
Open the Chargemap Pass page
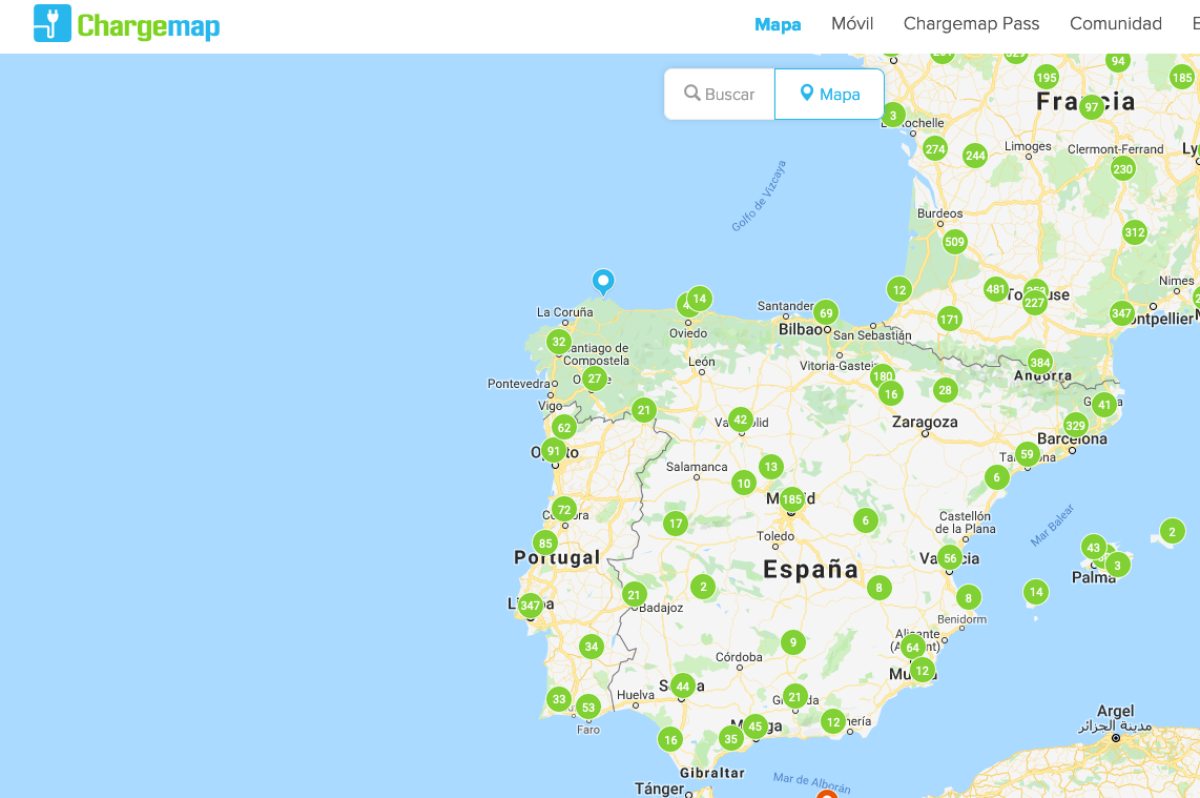point(971,24)
